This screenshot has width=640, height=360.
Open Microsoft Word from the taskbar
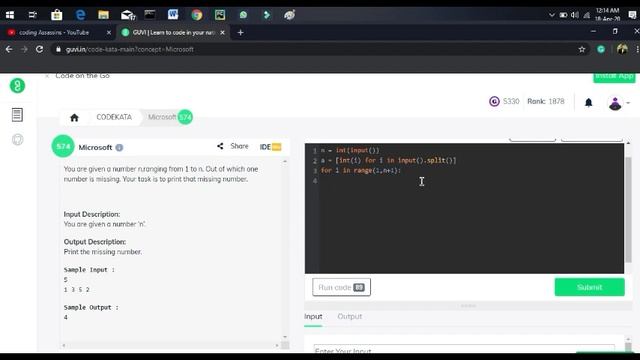(173, 15)
